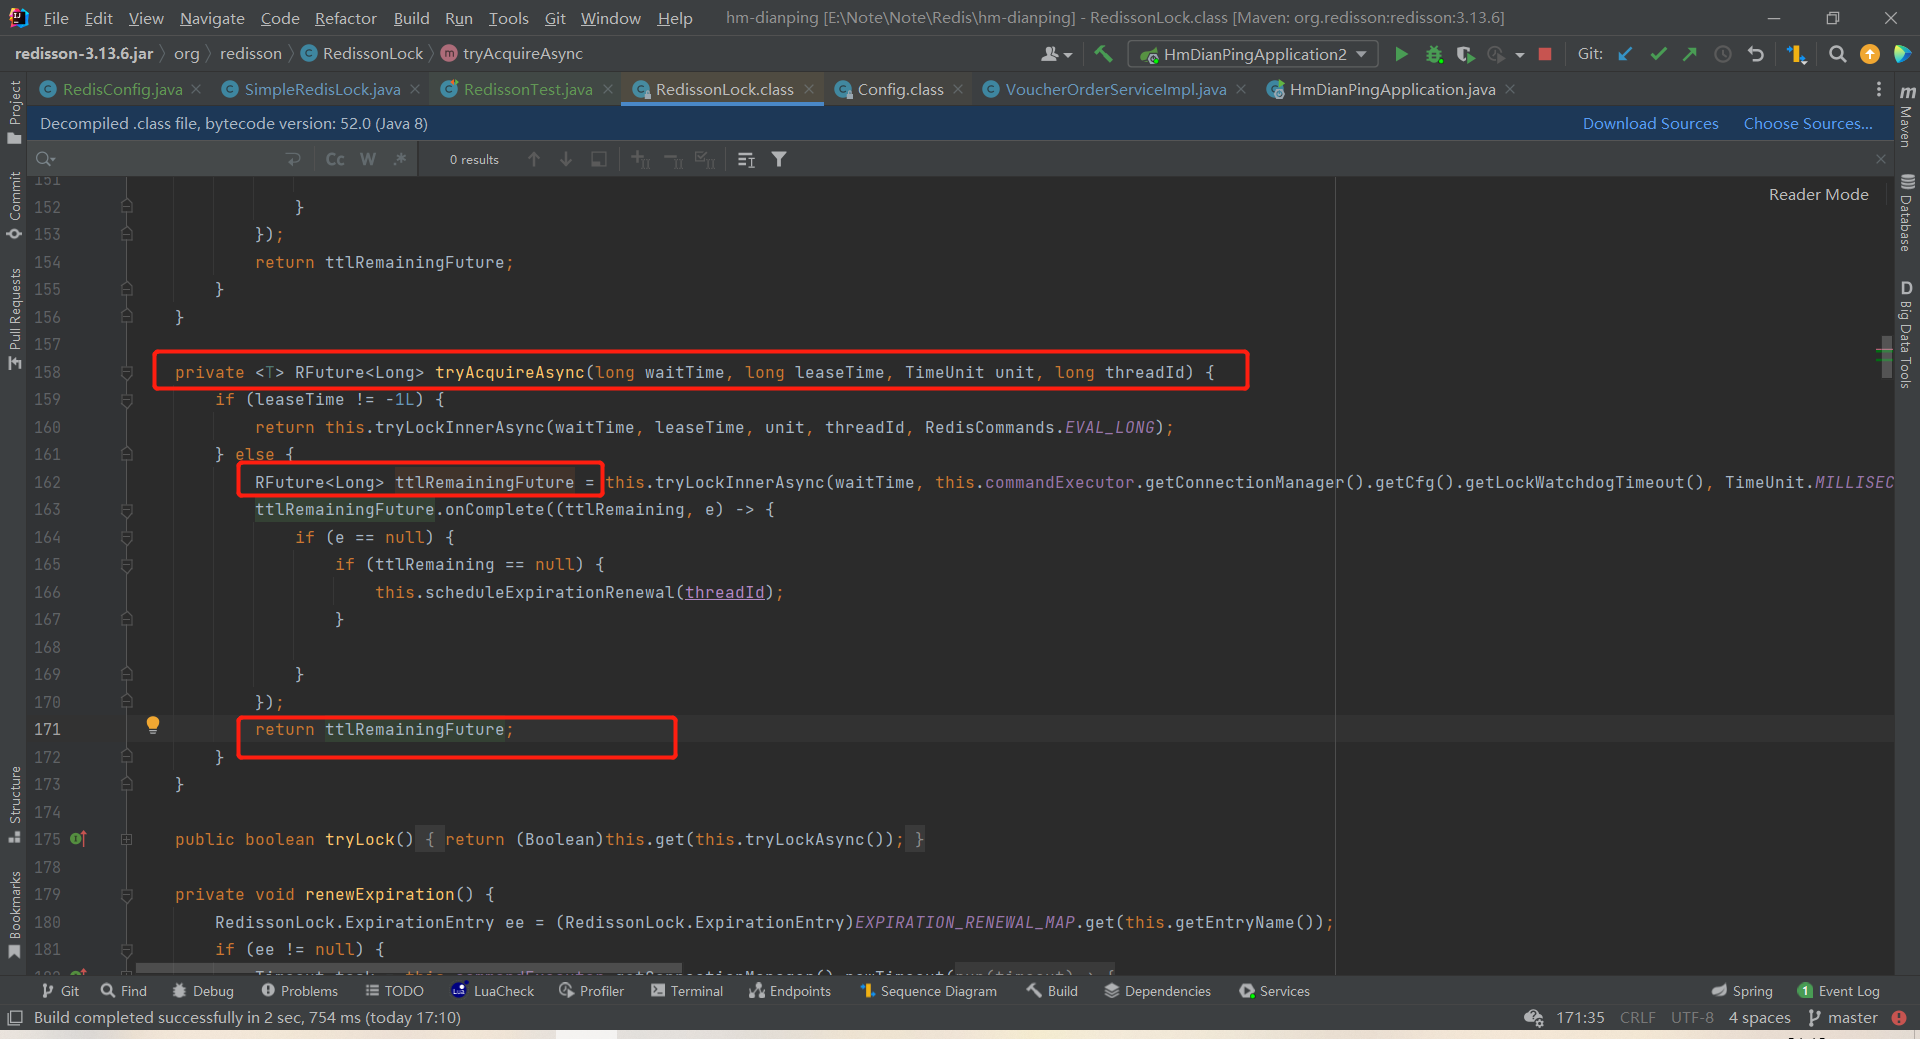Open the Terminal tool window
This screenshot has height=1039, width=1920.
(x=686, y=991)
